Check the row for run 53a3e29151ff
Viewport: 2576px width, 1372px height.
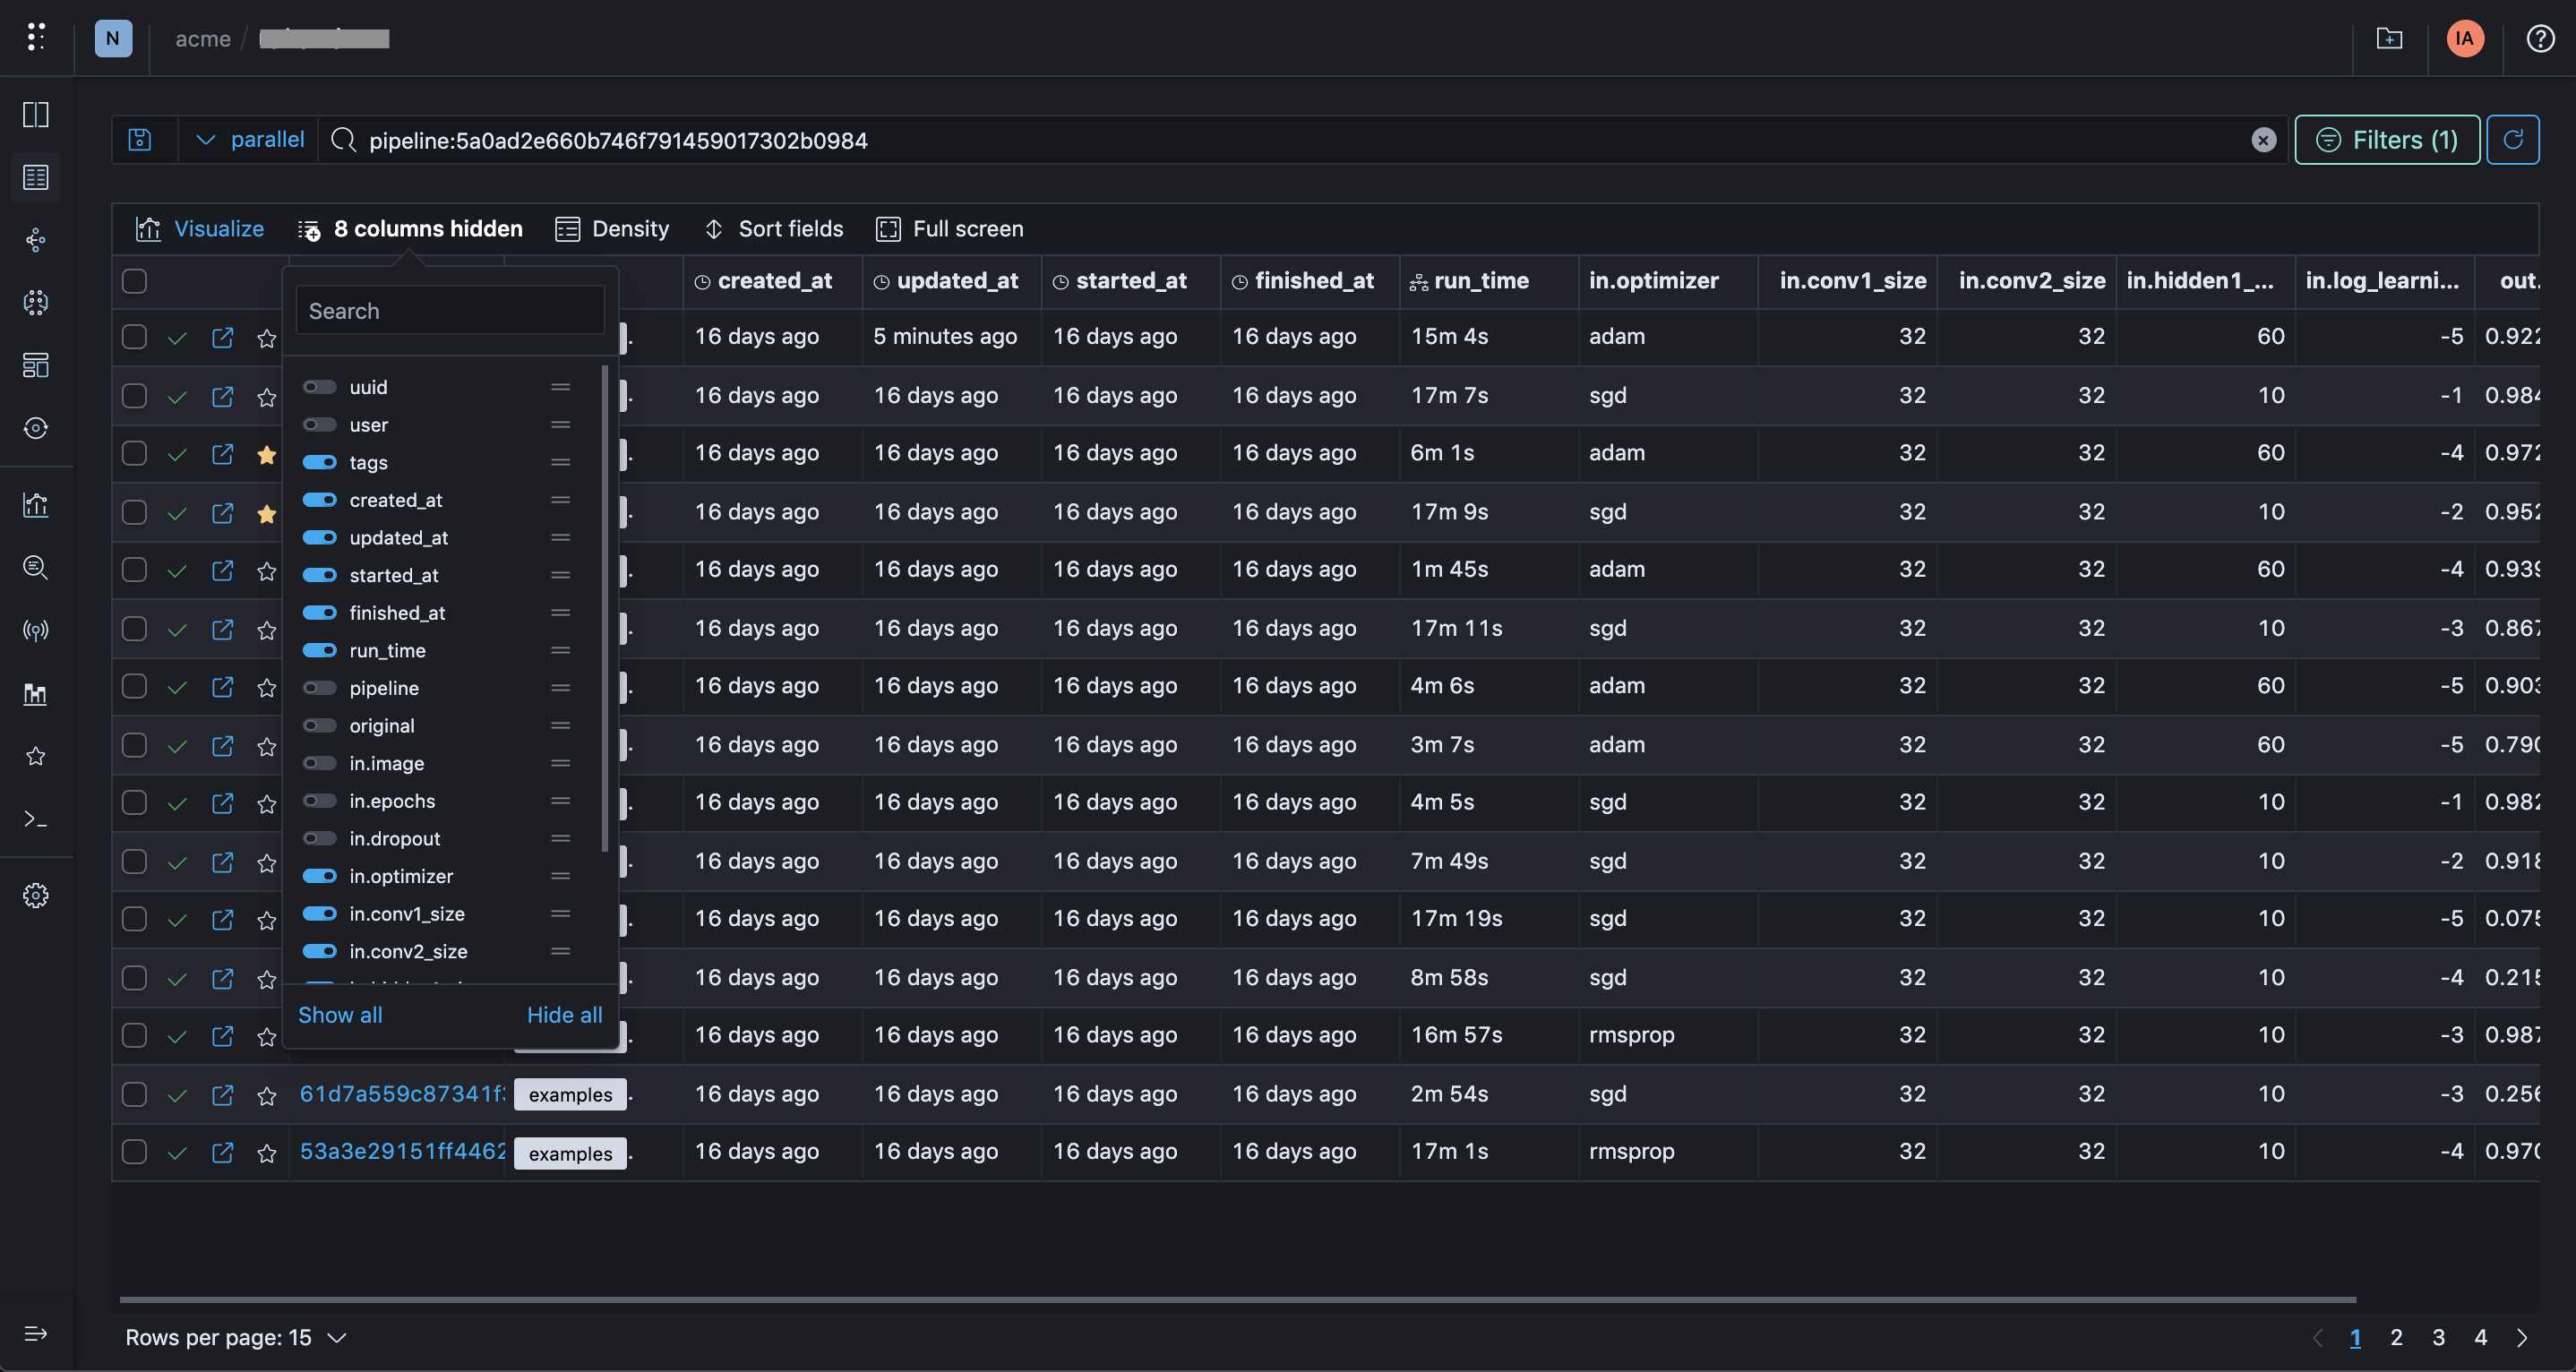(x=134, y=1152)
